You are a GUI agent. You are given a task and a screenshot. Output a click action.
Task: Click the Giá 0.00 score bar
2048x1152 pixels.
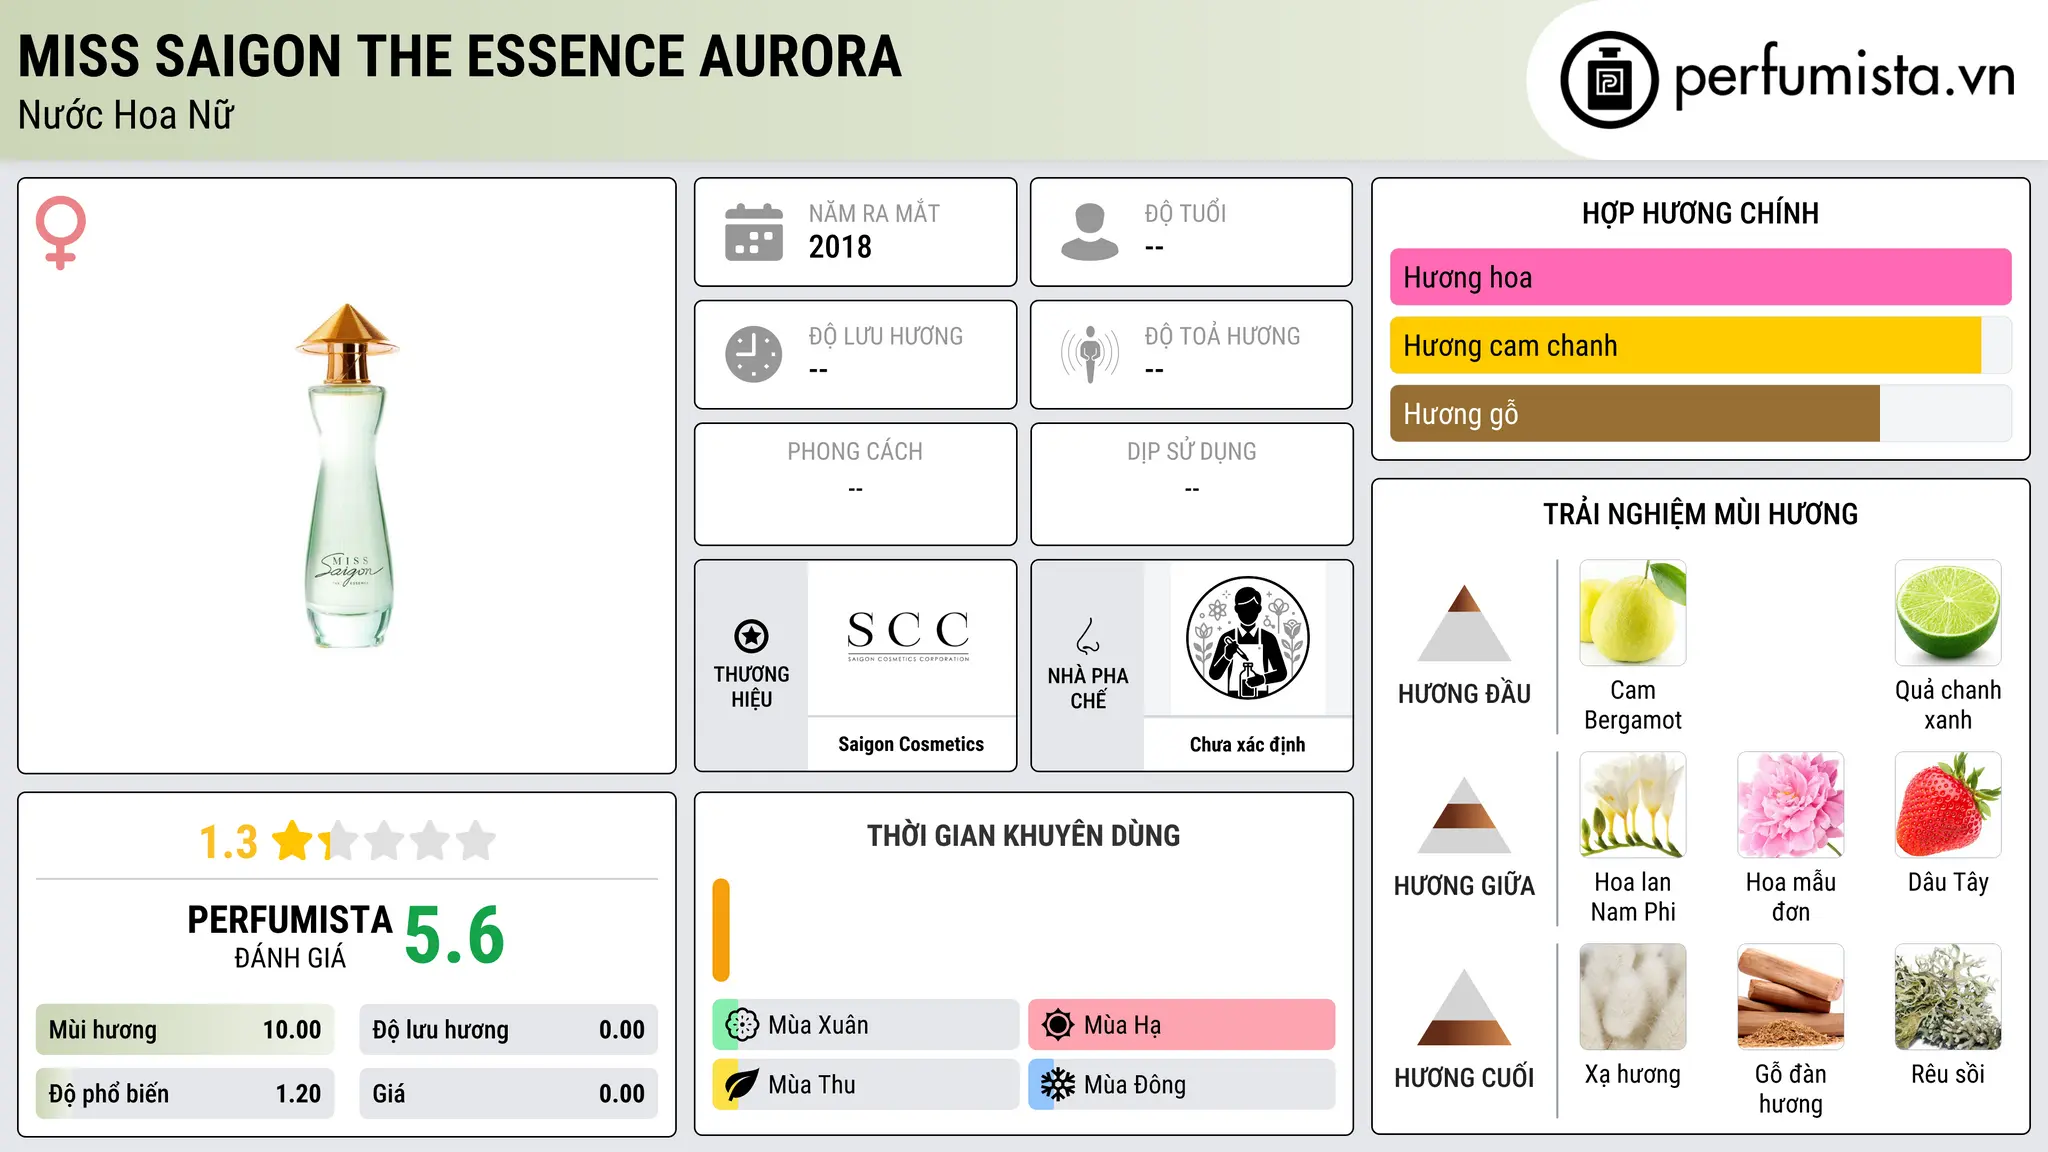pyautogui.click(x=509, y=1094)
